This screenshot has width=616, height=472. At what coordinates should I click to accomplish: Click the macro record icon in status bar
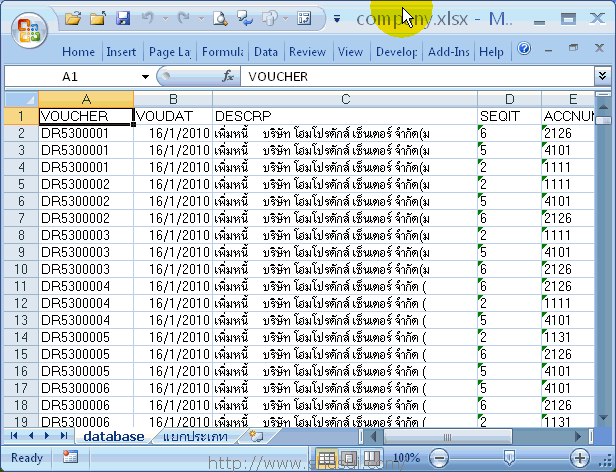(x=70, y=457)
